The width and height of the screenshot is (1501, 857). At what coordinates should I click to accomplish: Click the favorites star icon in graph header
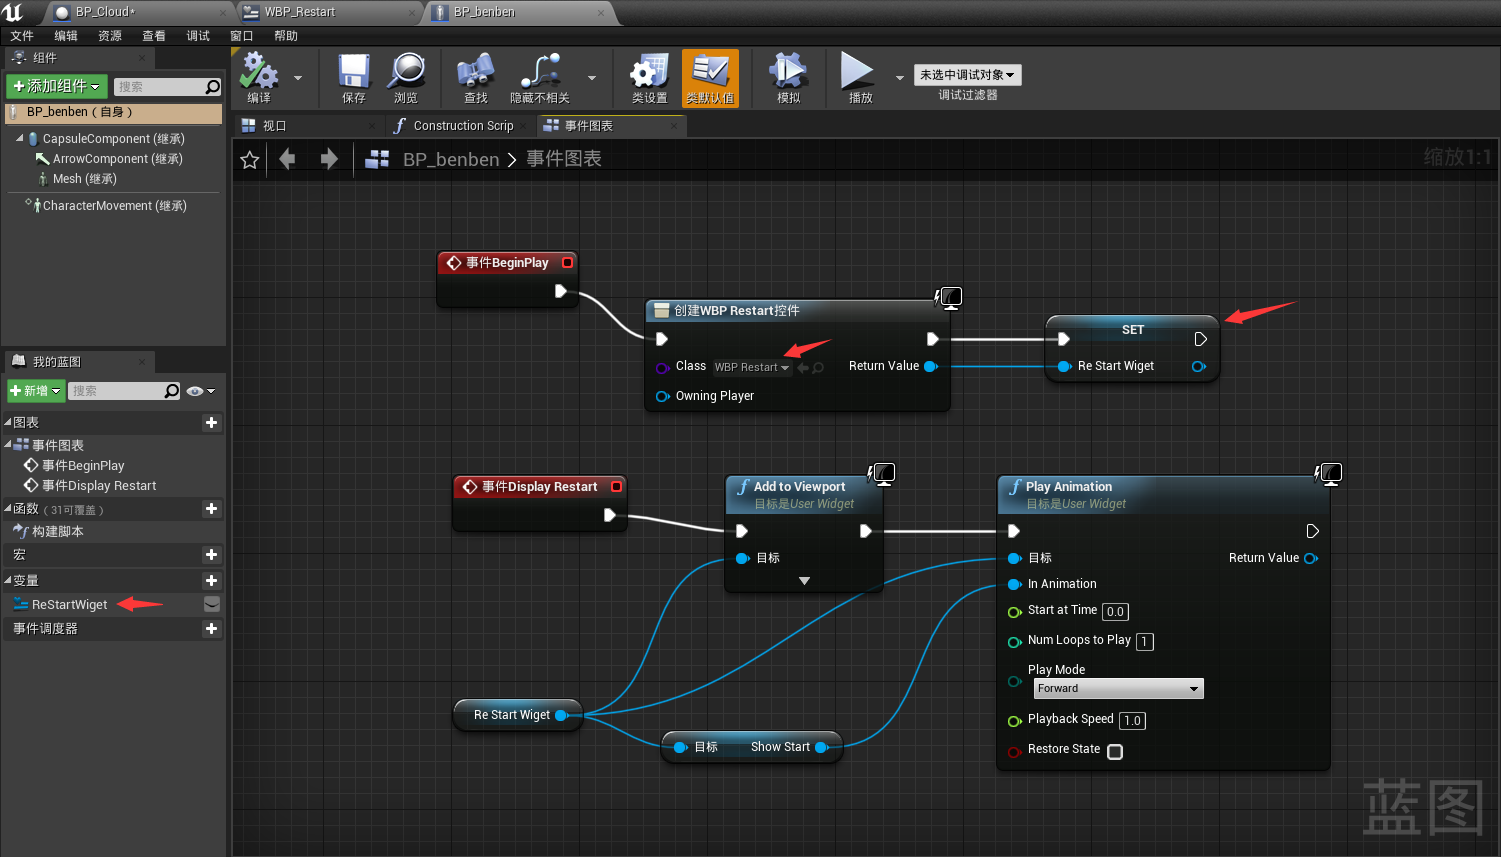(250, 160)
